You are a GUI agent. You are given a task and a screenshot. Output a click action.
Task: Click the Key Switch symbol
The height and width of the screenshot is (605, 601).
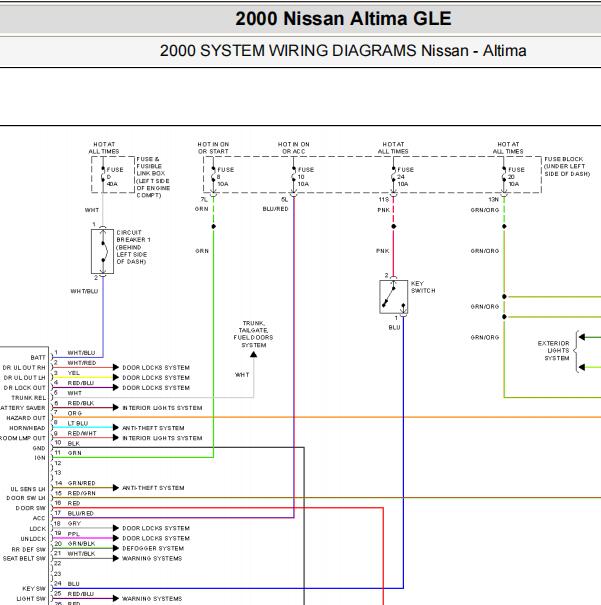click(393, 297)
